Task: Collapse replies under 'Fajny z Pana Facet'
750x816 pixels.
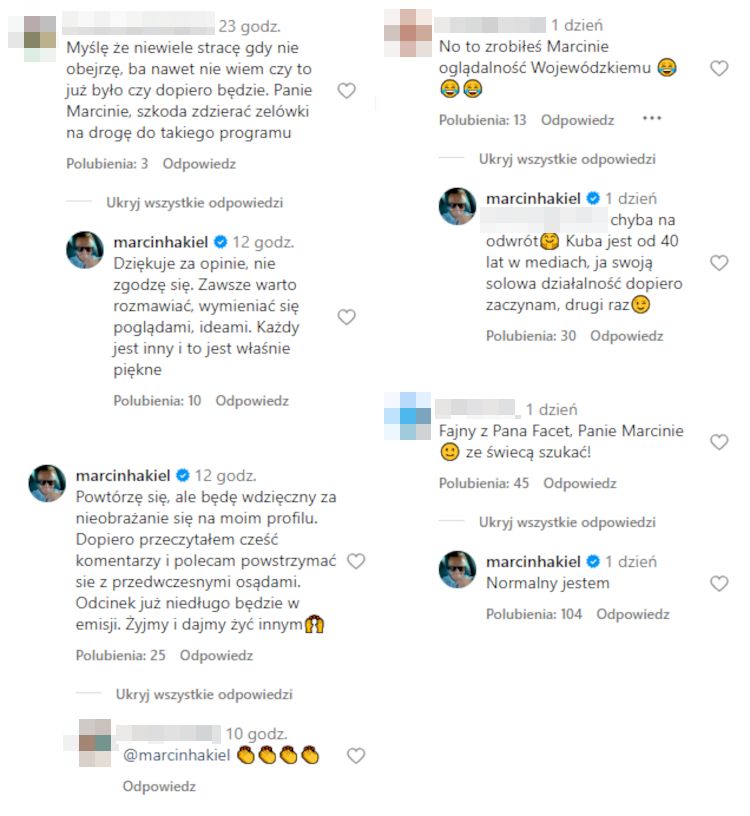Action: tap(567, 522)
